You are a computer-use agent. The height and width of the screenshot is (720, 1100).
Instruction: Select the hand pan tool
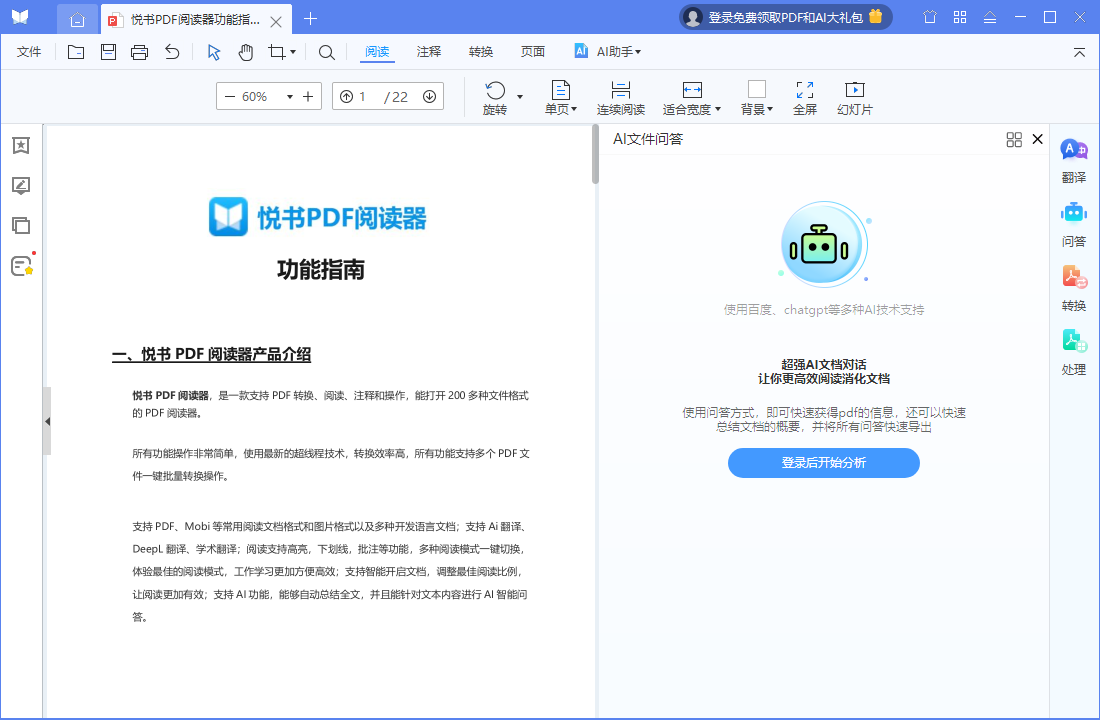245,51
